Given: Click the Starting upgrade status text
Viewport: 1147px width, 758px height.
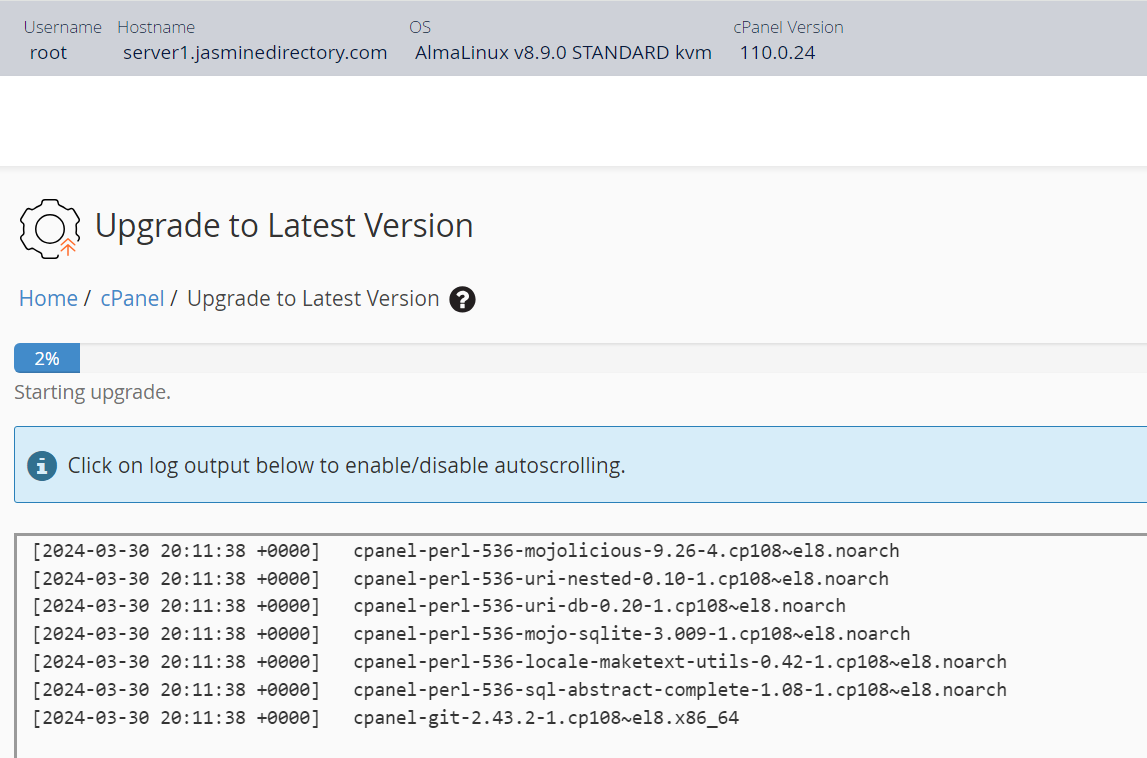Looking at the screenshot, I should tap(92, 392).
